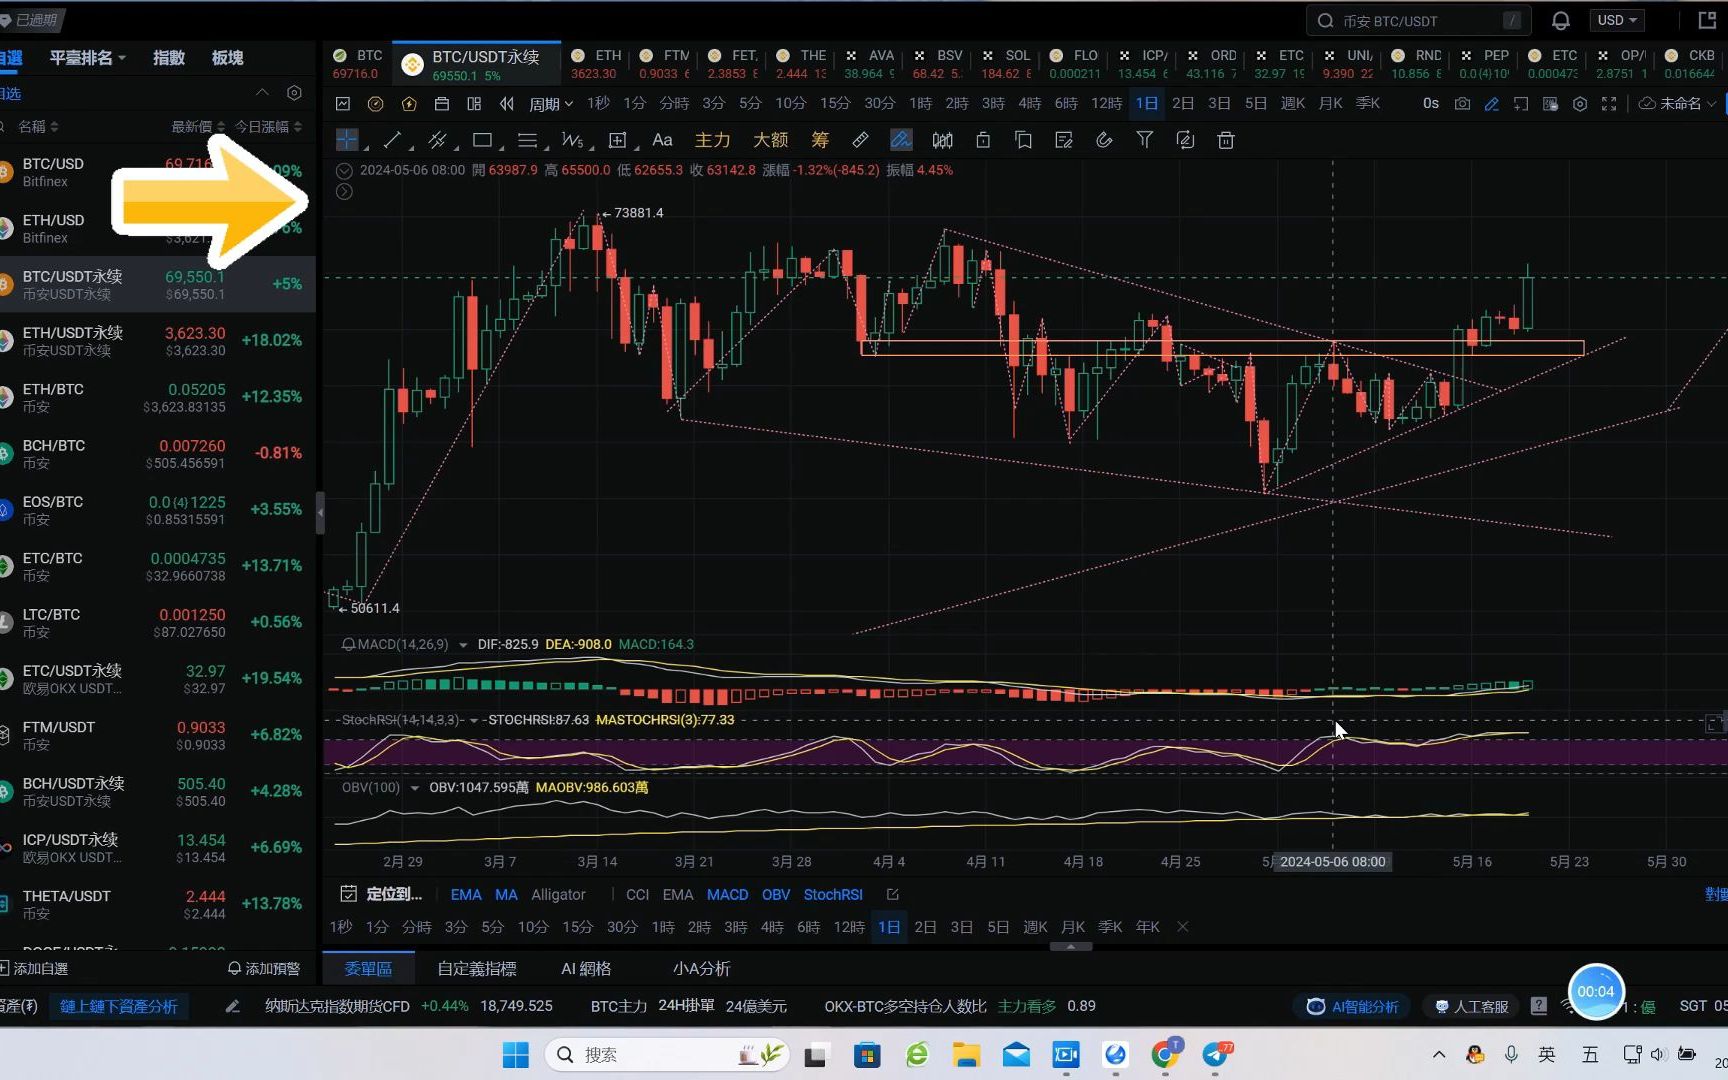The image size is (1728, 1080).
Task: Open the help question mark icon
Action: (x=1539, y=1006)
